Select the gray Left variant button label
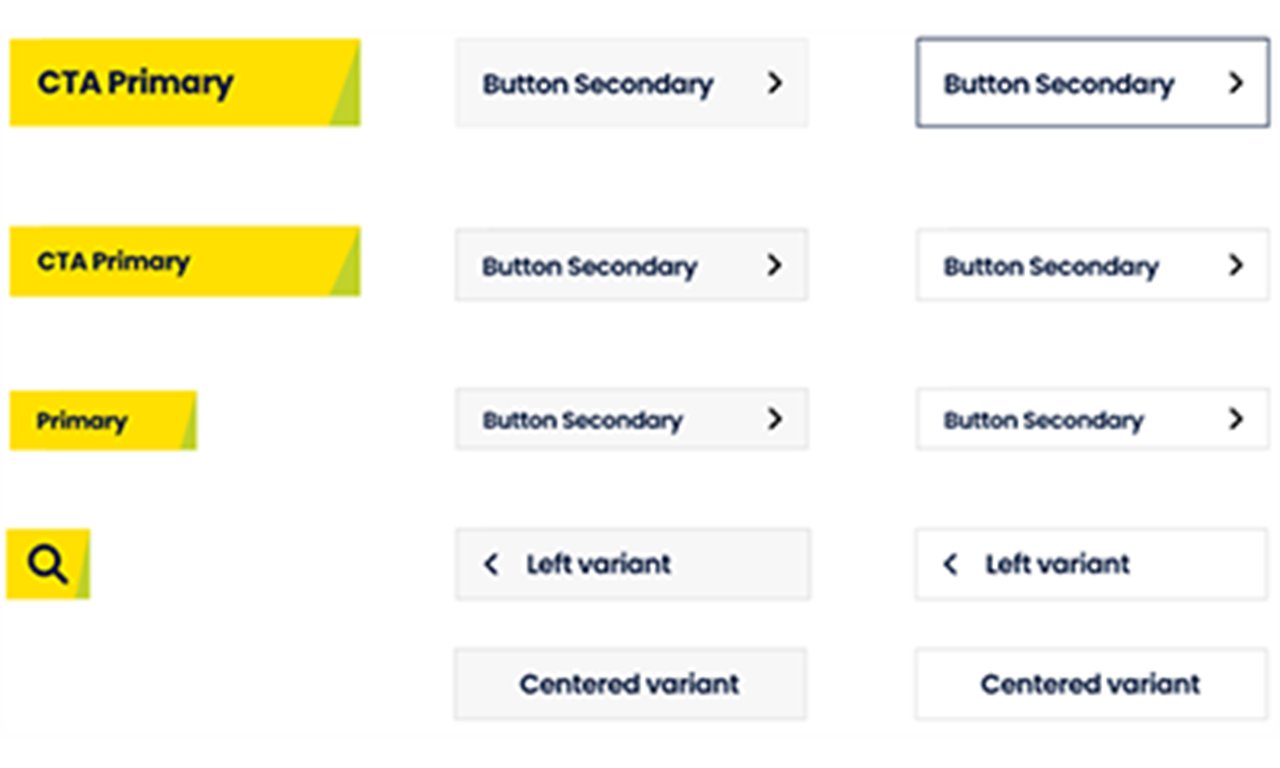This screenshot has width=1280, height=768. pyautogui.click(x=599, y=564)
